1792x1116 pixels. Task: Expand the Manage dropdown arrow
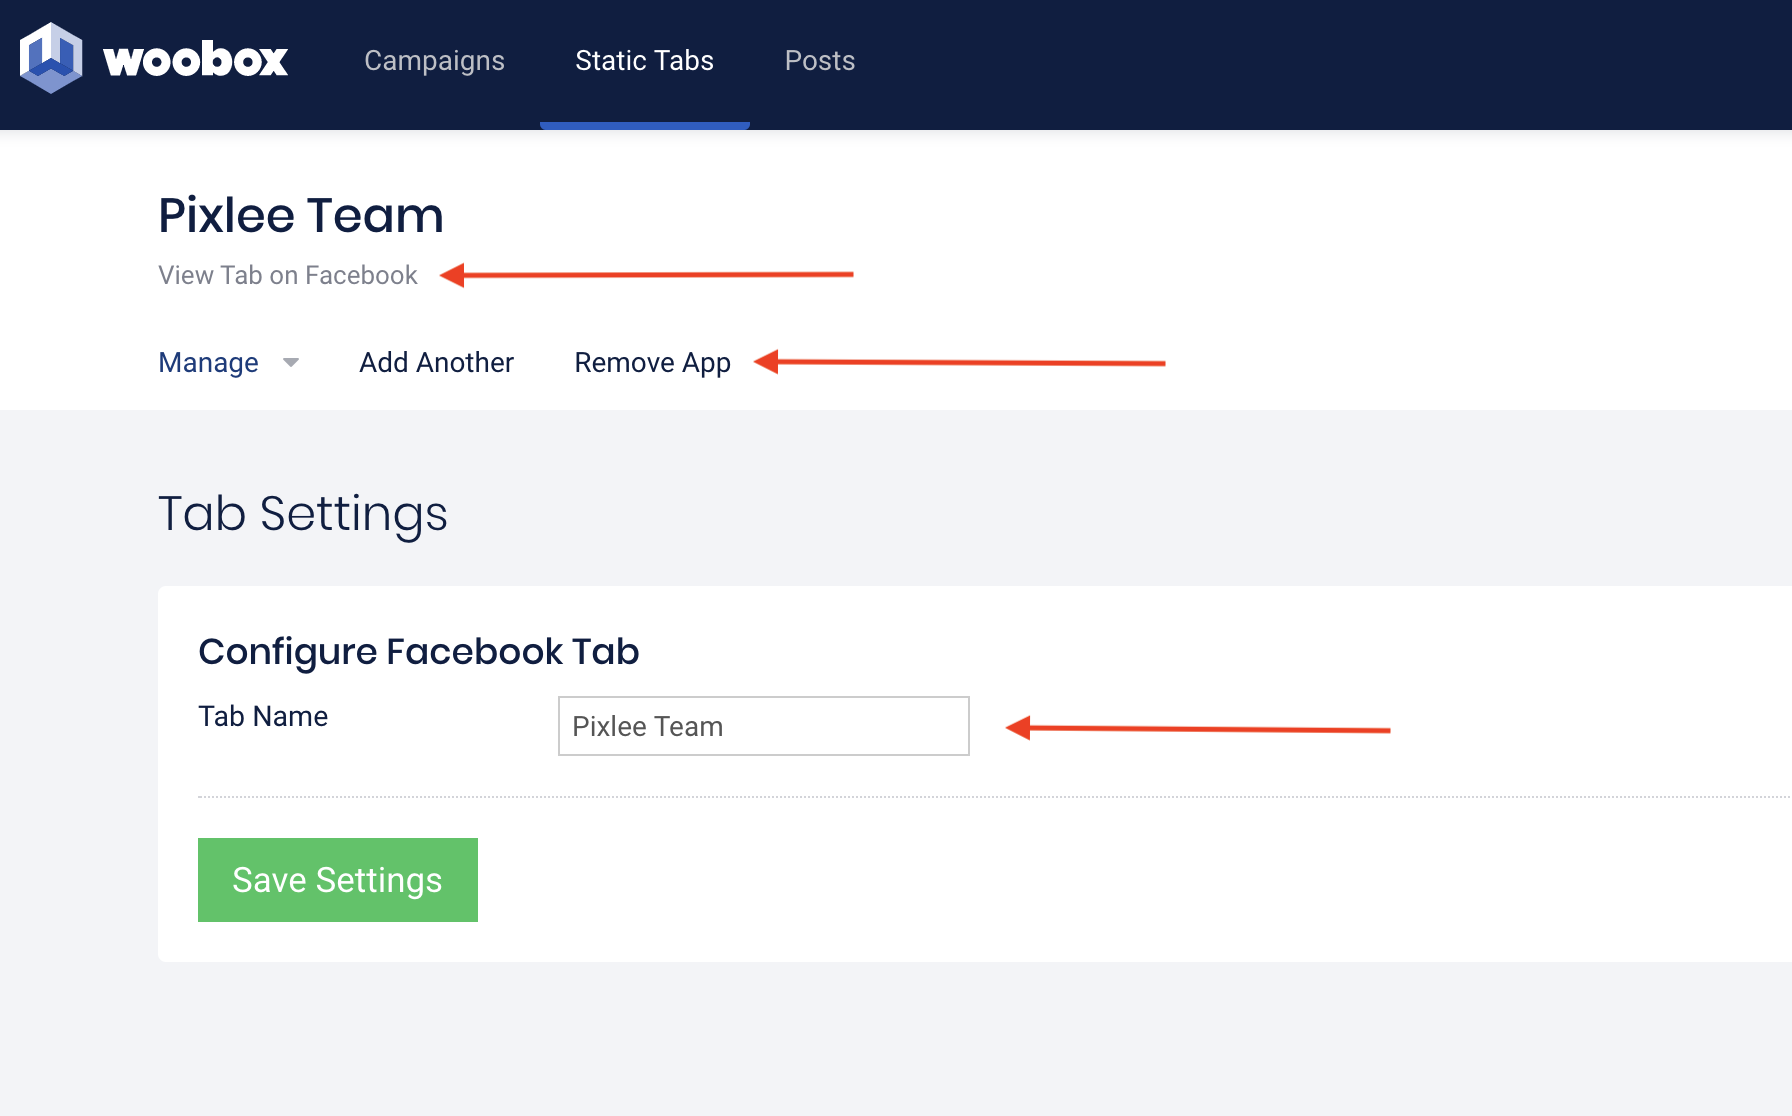291,362
